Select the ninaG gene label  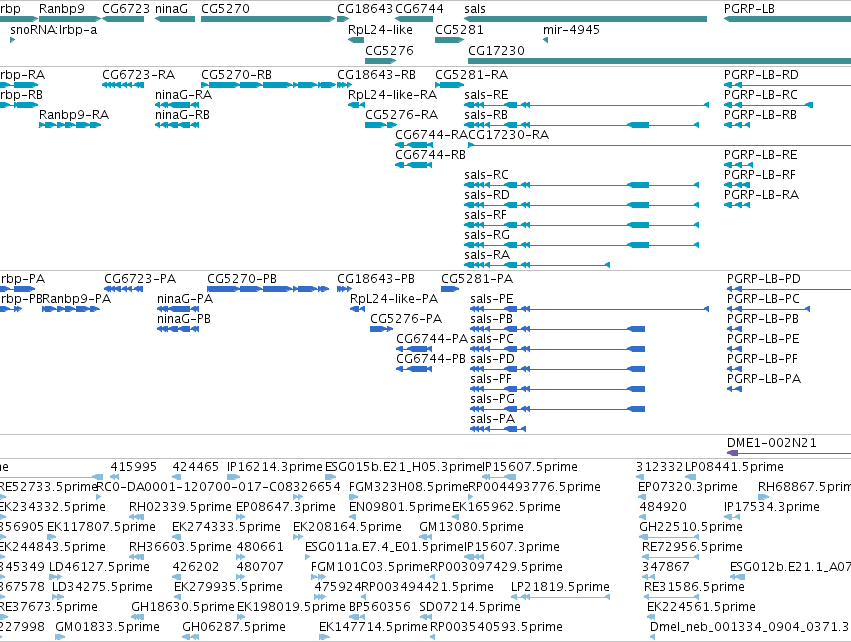pyautogui.click(x=172, y=9)
